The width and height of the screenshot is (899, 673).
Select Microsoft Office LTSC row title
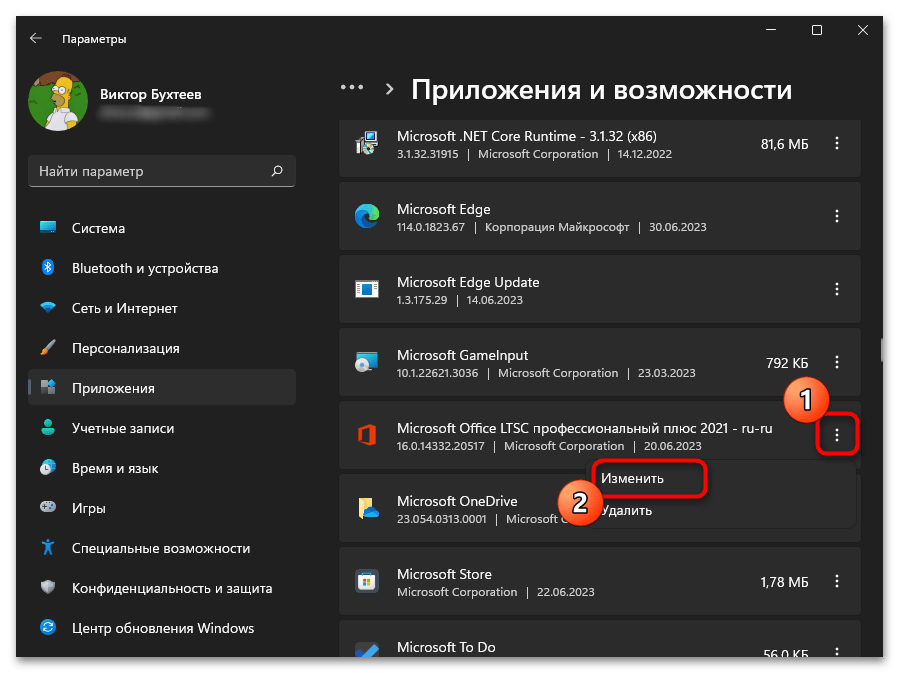pos(585,428)
